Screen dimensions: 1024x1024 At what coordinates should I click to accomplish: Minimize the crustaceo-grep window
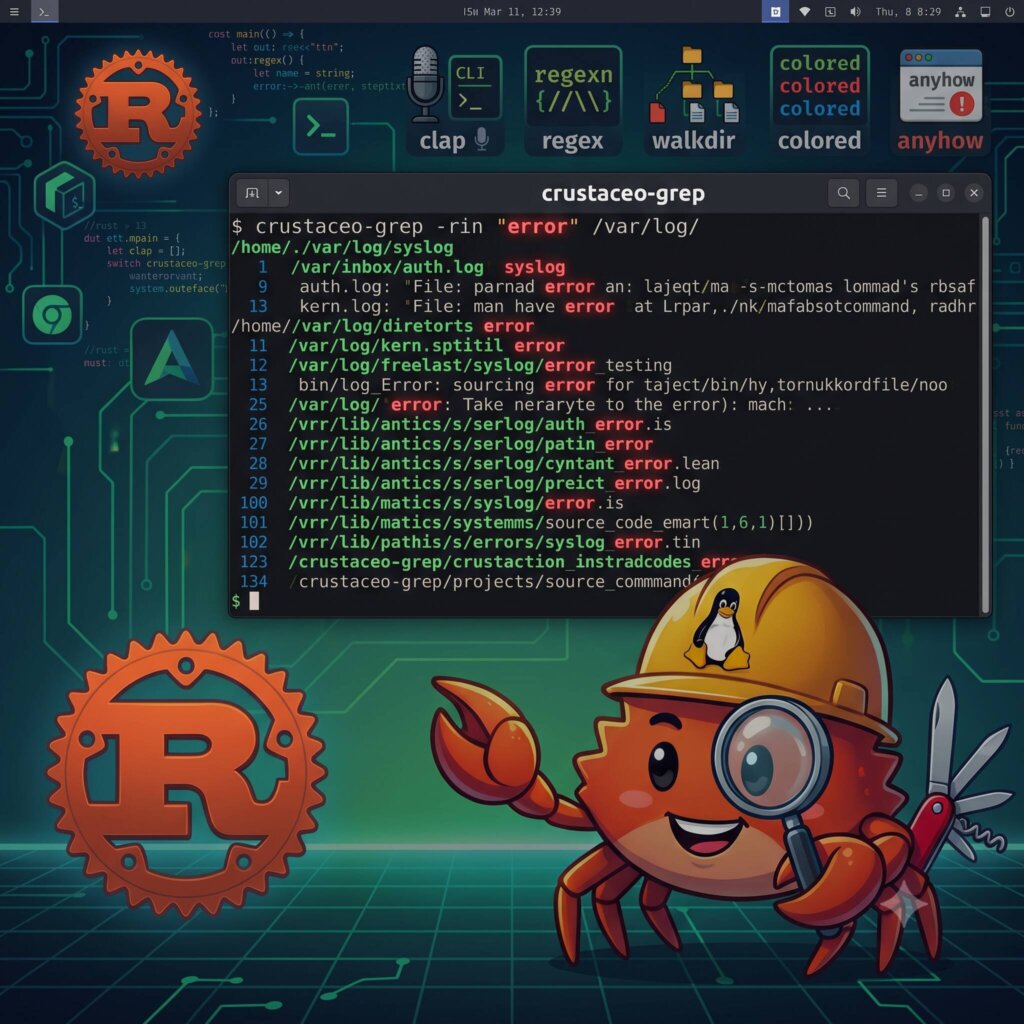click(x=918, y=193)
